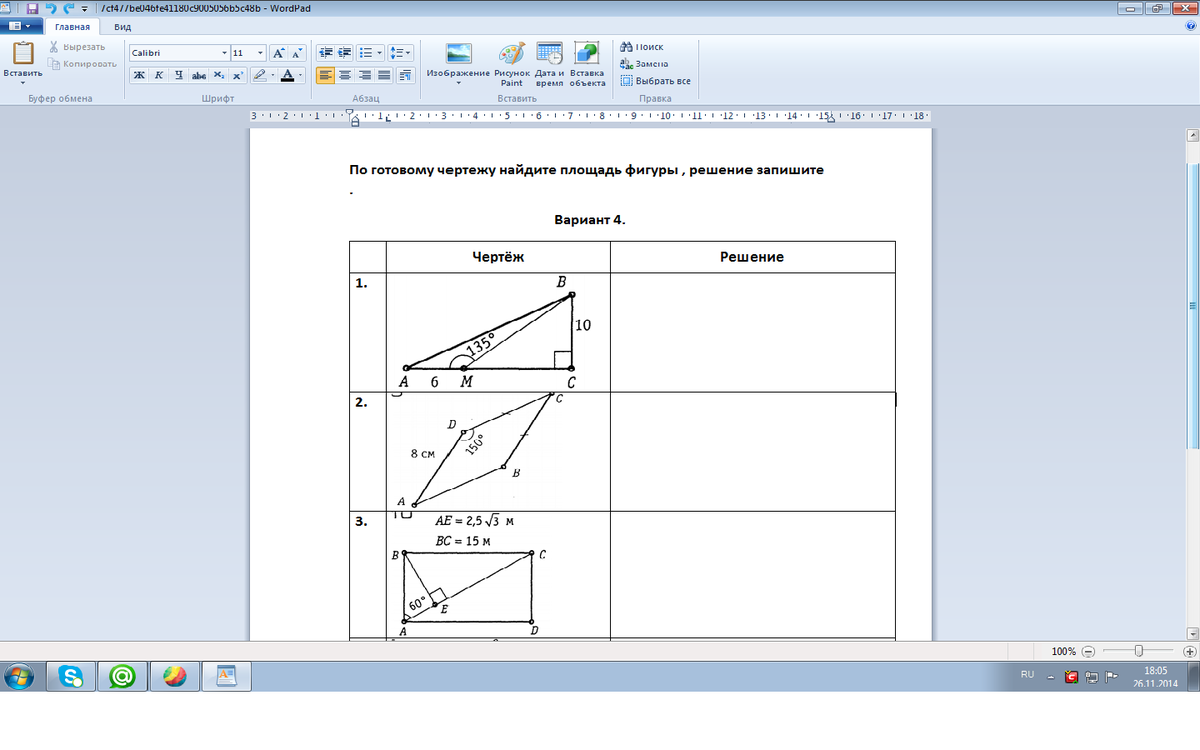This screenshot has width=1200, height=750.
Task: Toggle italic (К) formatting
Action: [158, 75]
